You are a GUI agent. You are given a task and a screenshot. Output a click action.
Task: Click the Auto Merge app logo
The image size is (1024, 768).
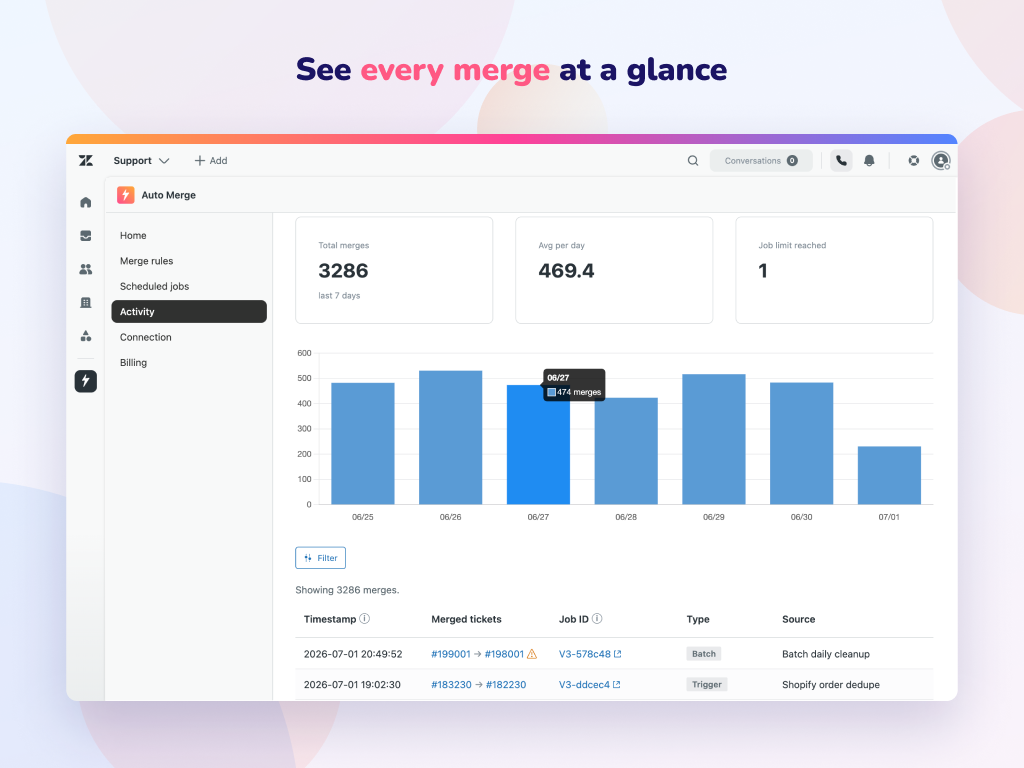125,195
